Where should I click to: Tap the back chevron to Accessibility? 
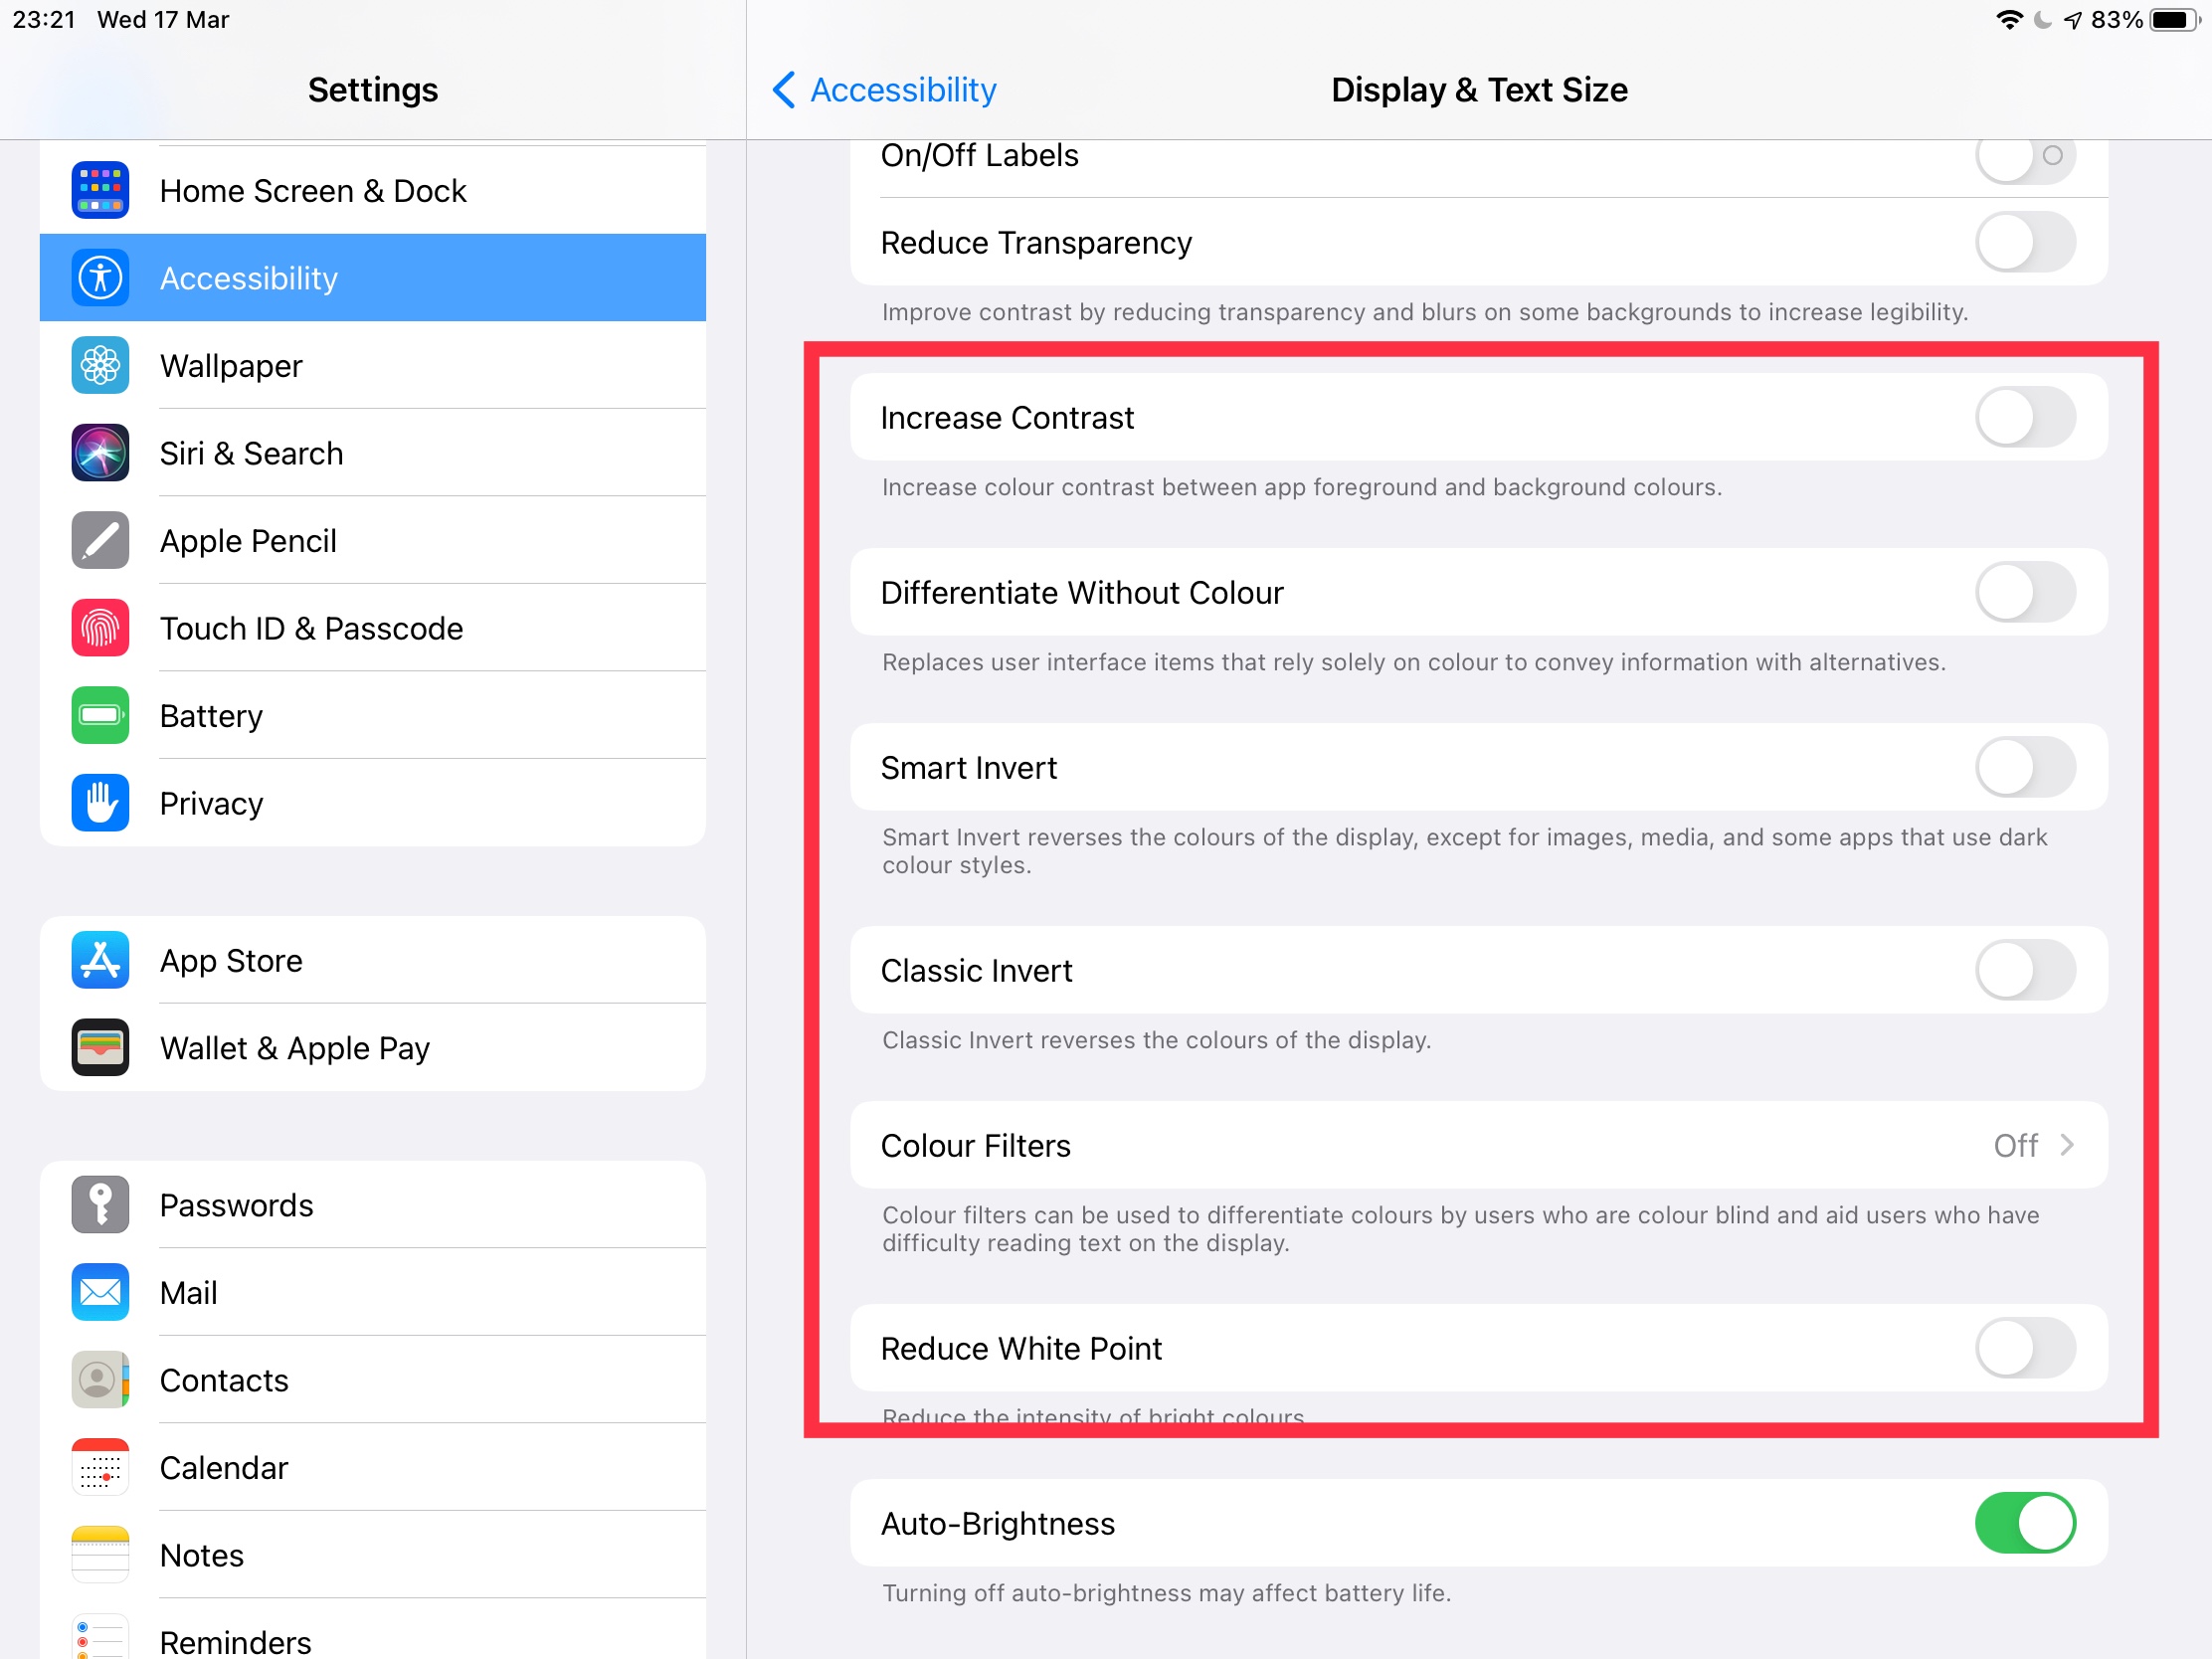[x=784, y=90]
